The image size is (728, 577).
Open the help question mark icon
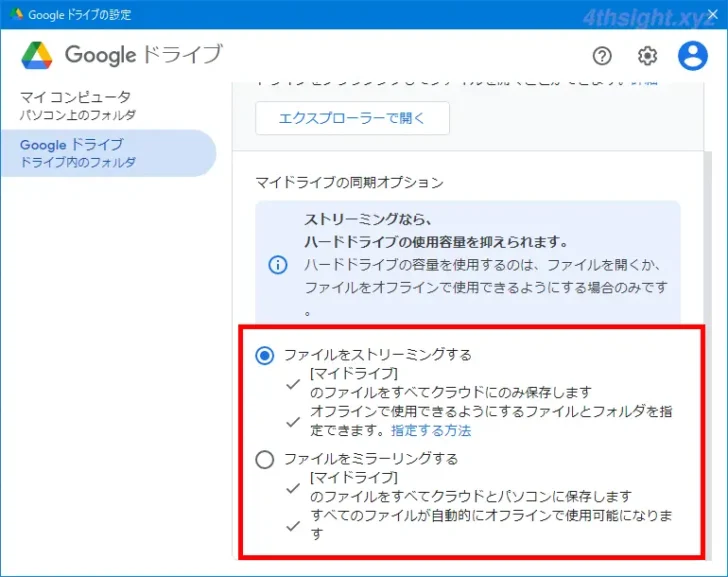click(602, 56)
